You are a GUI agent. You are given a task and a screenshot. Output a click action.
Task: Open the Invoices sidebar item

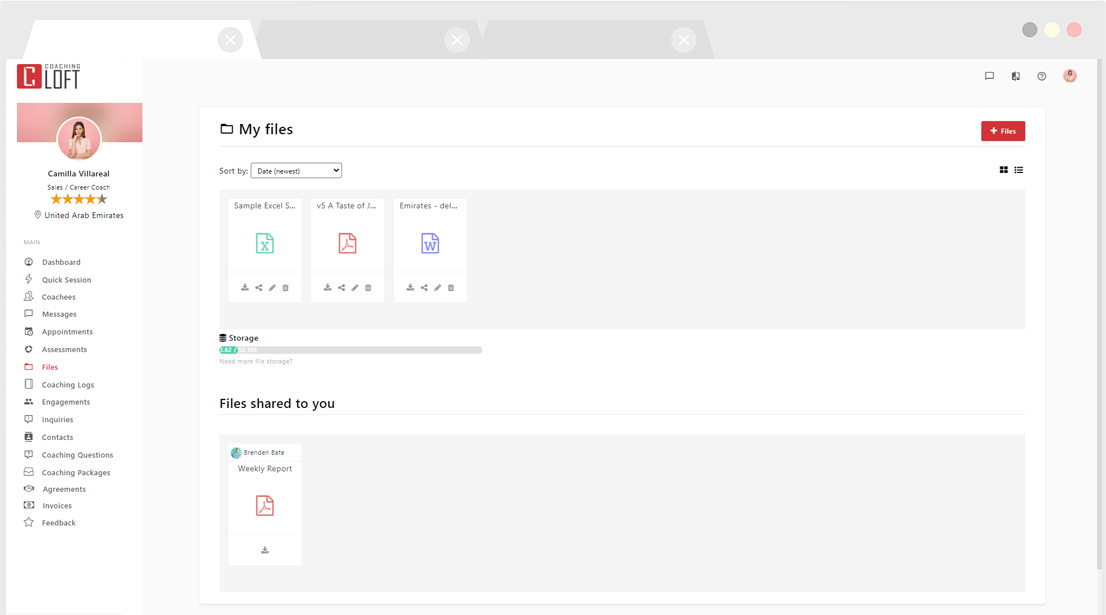tap(57, 506)
